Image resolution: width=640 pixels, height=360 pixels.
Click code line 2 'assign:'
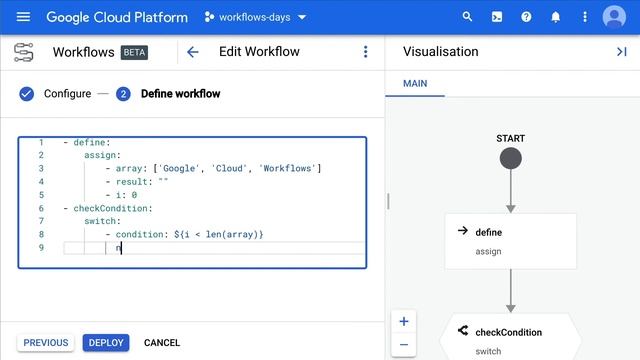102,155
